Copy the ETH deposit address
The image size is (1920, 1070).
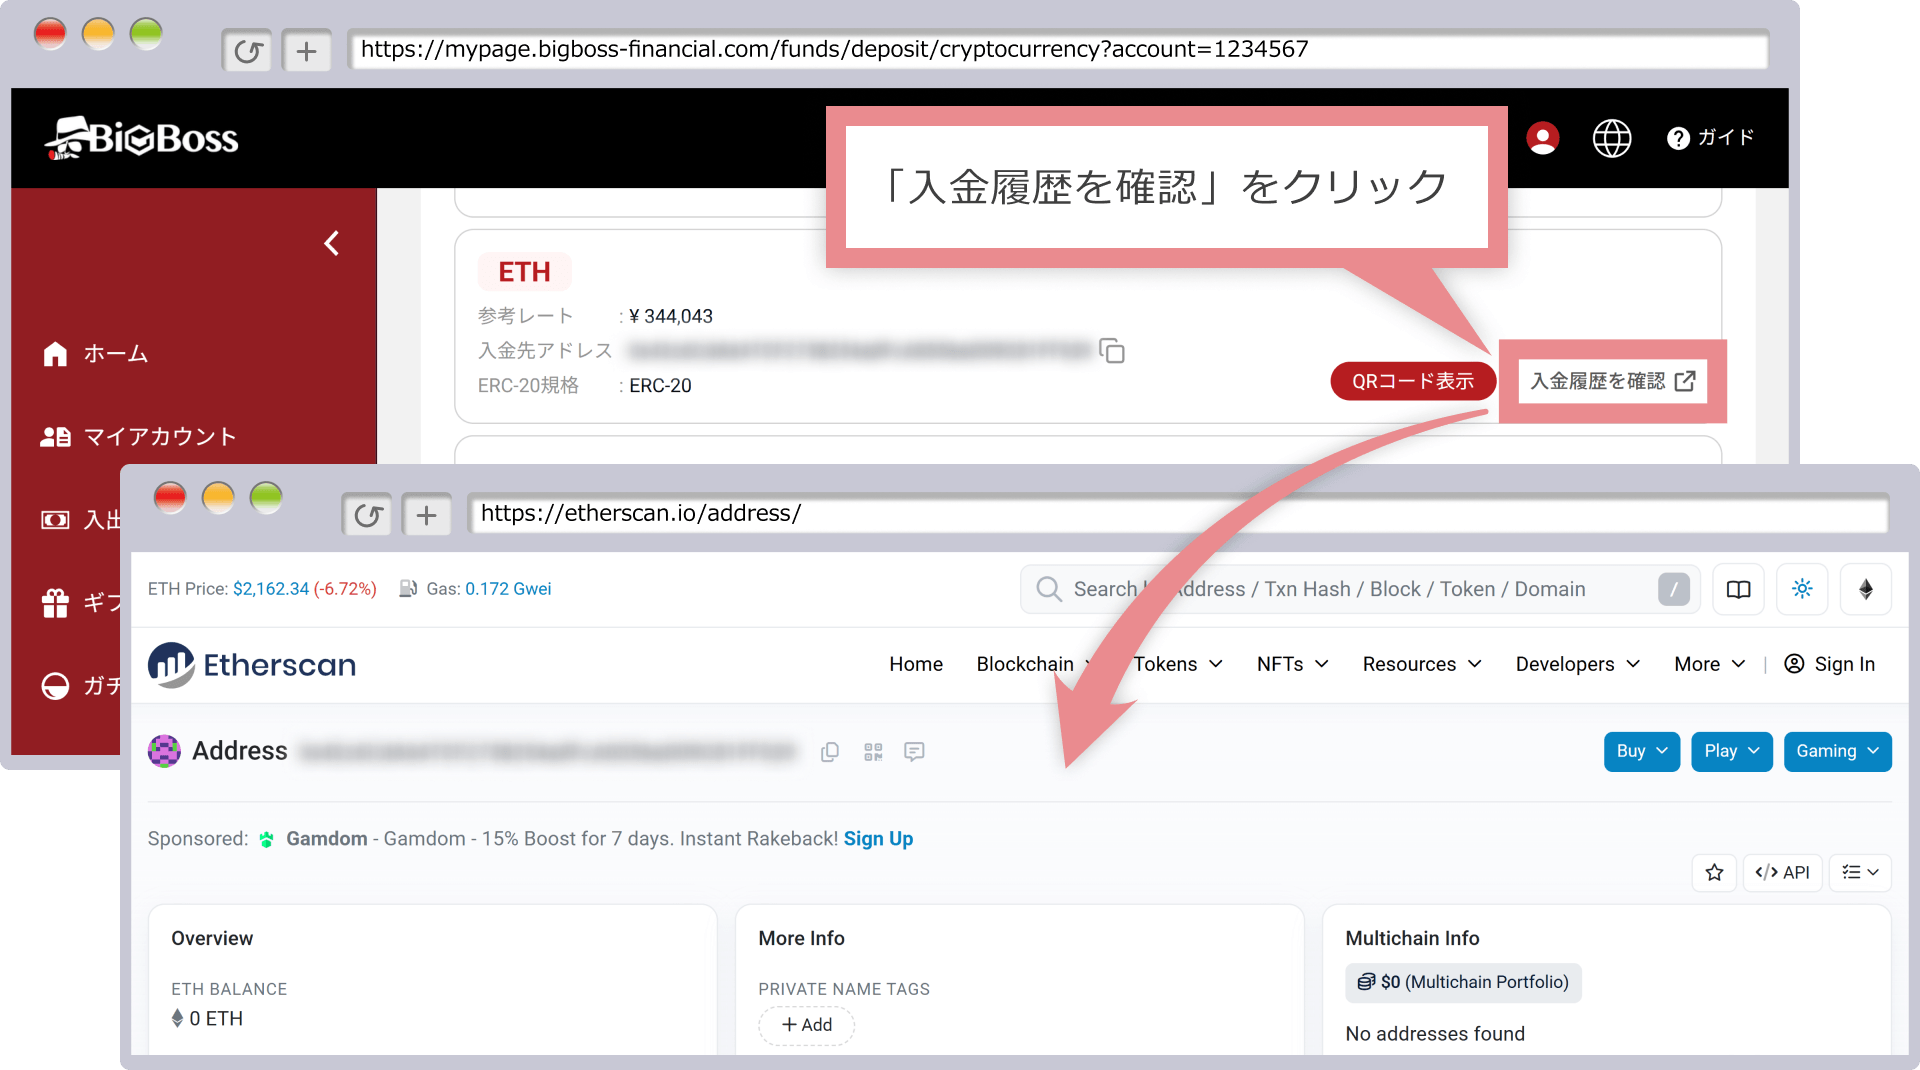click(x=1112, y=351)
